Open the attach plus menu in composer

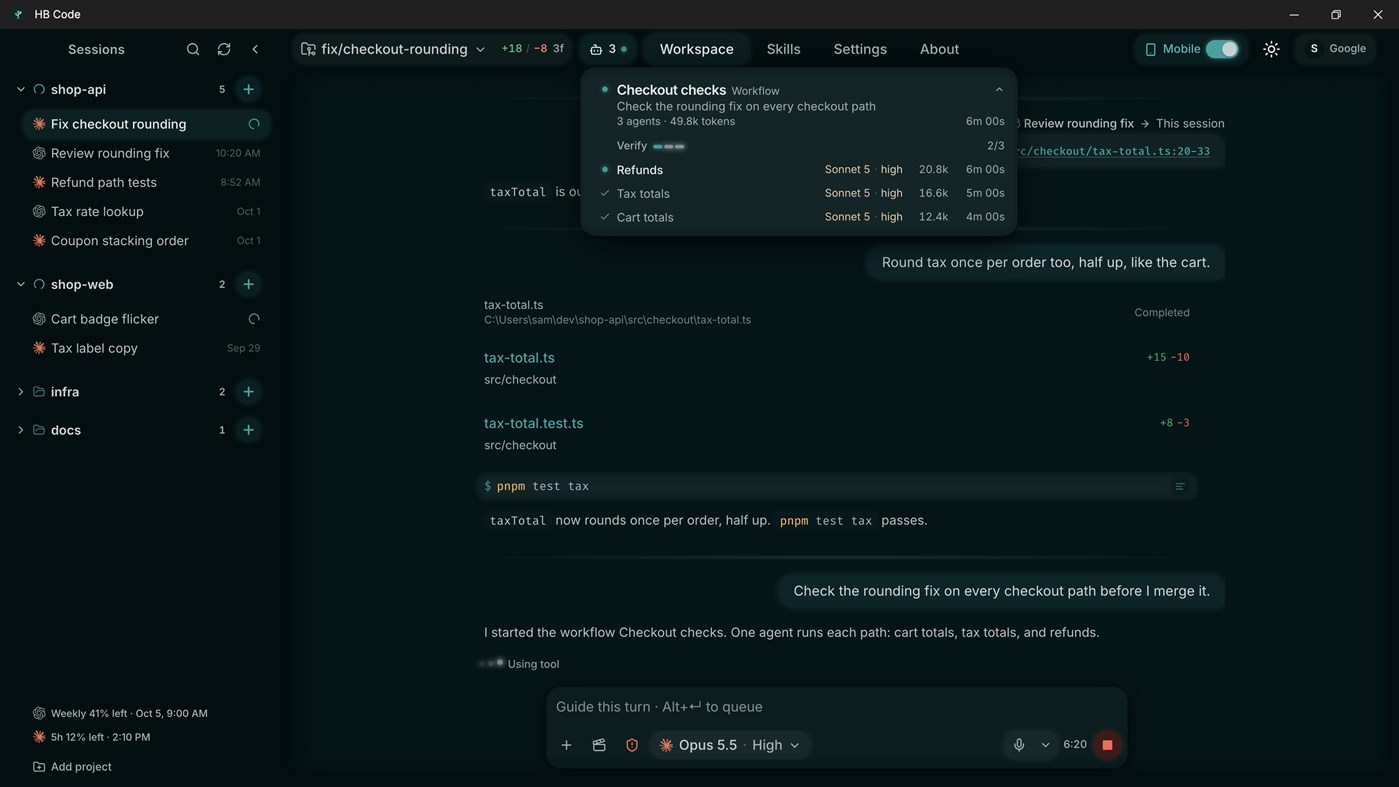point(566,745)
